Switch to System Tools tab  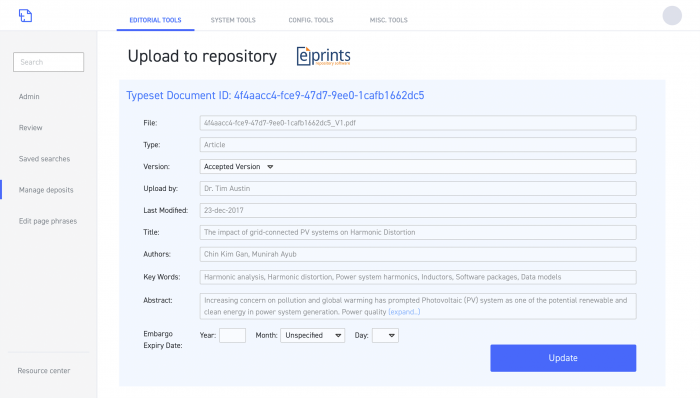pos(233,20)
